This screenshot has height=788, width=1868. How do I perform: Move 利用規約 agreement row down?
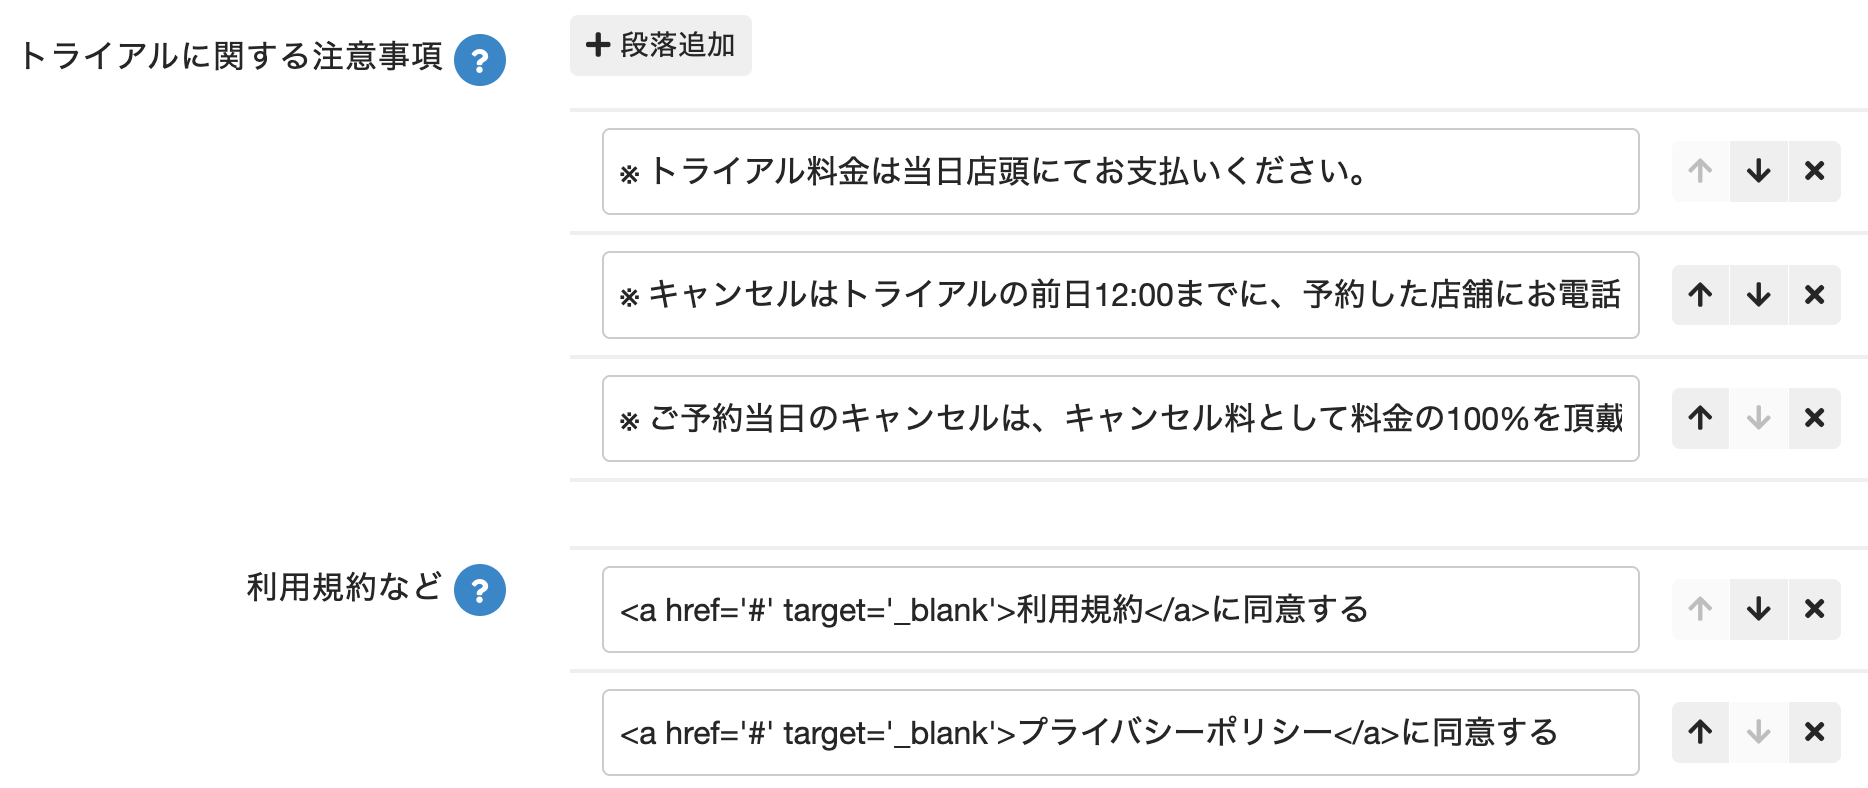point(1758,609)
